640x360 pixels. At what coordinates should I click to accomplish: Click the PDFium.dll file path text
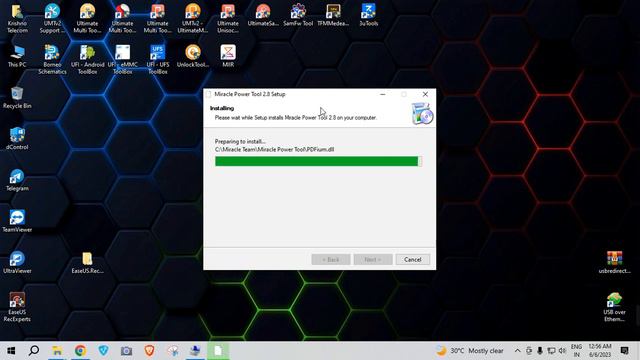pos(274,149)
